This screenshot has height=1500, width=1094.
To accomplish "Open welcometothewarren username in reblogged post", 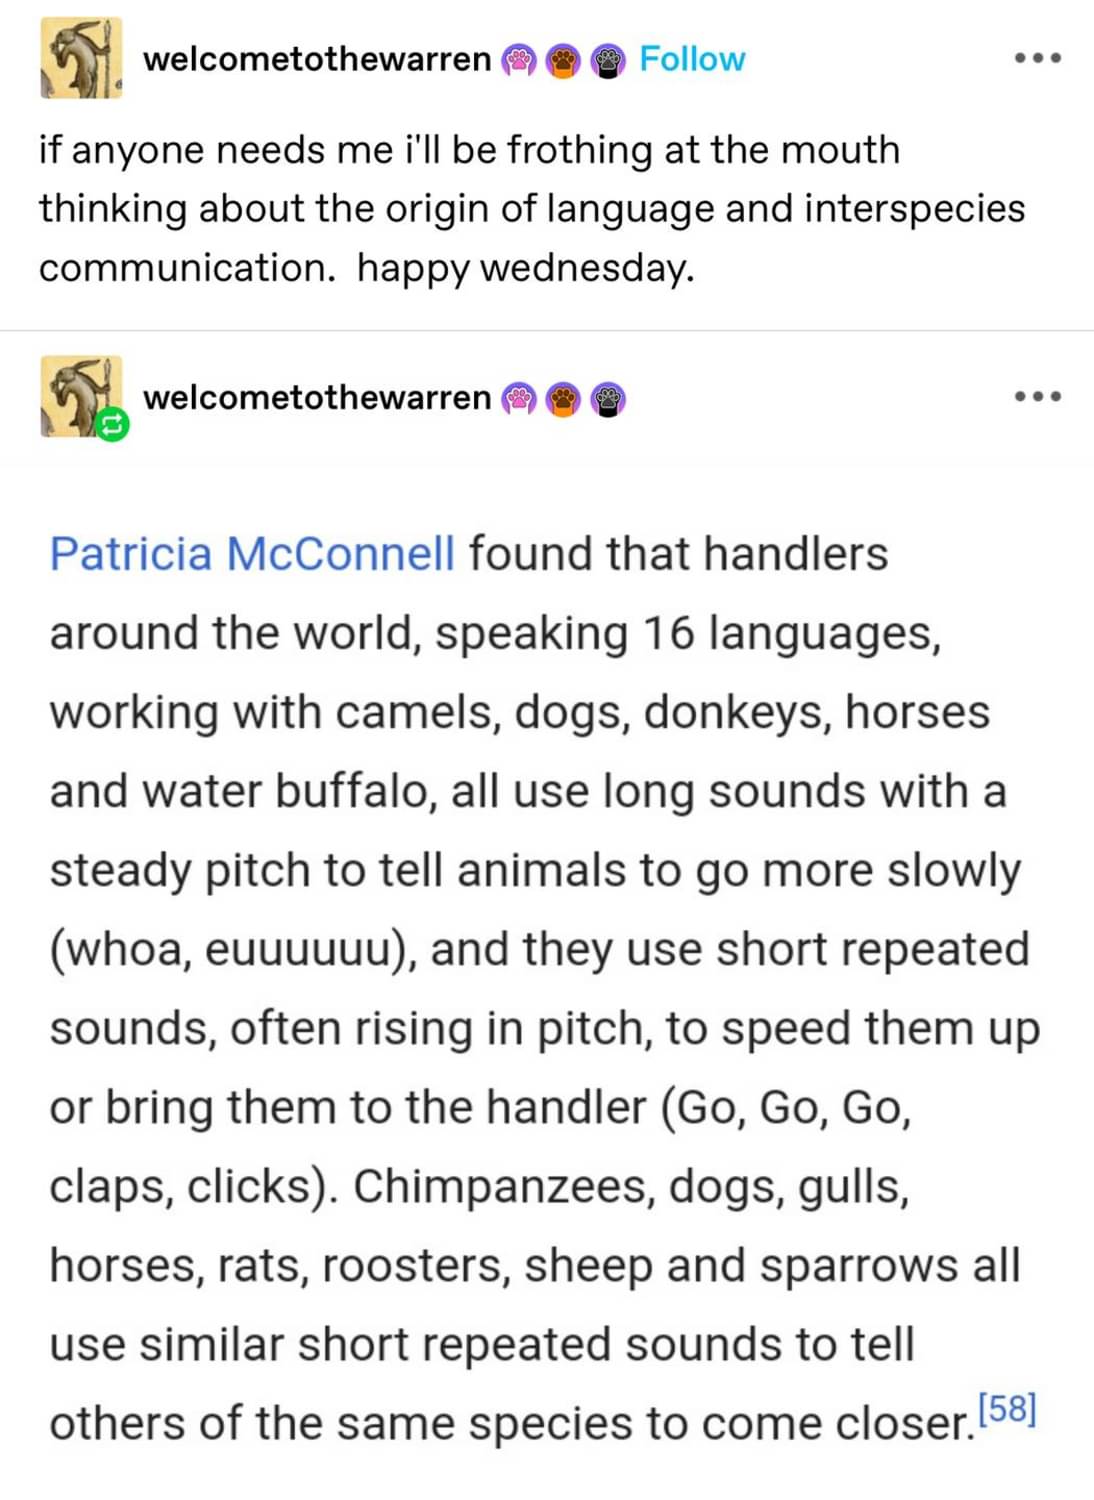I will click(317, 397).
